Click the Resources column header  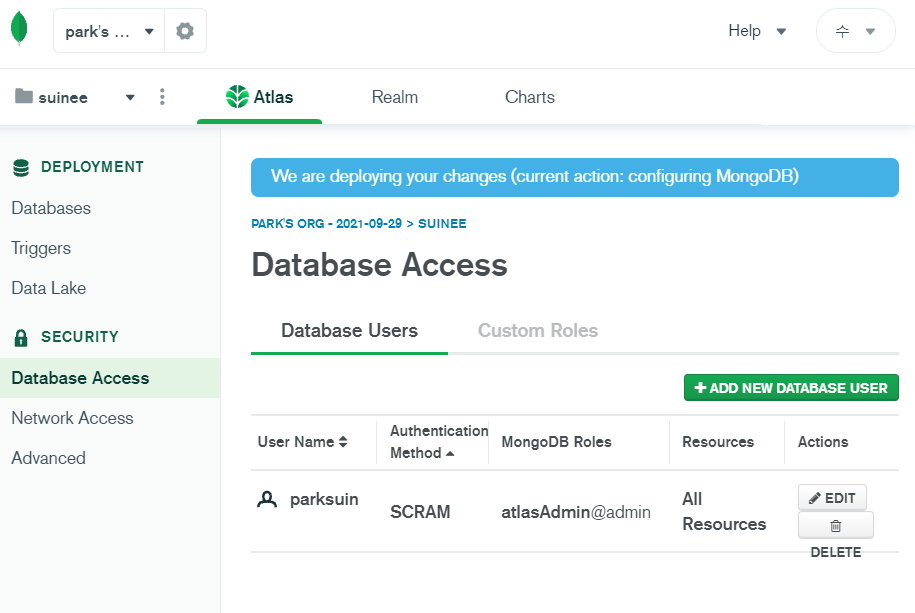coord(718,442)
